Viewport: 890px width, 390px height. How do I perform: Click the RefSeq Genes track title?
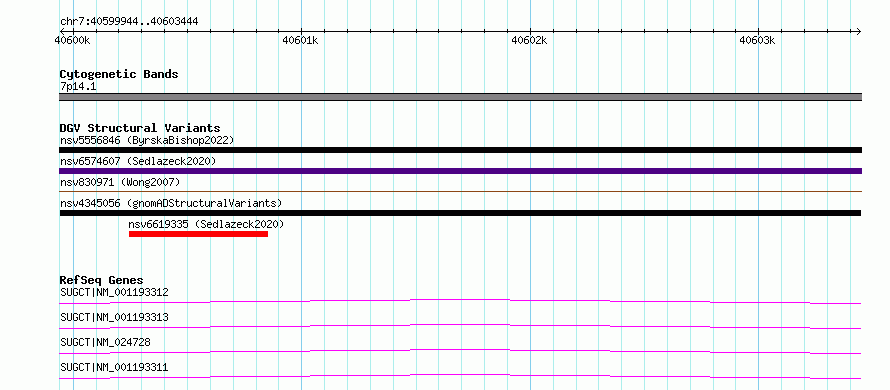[x=101, y=280]
